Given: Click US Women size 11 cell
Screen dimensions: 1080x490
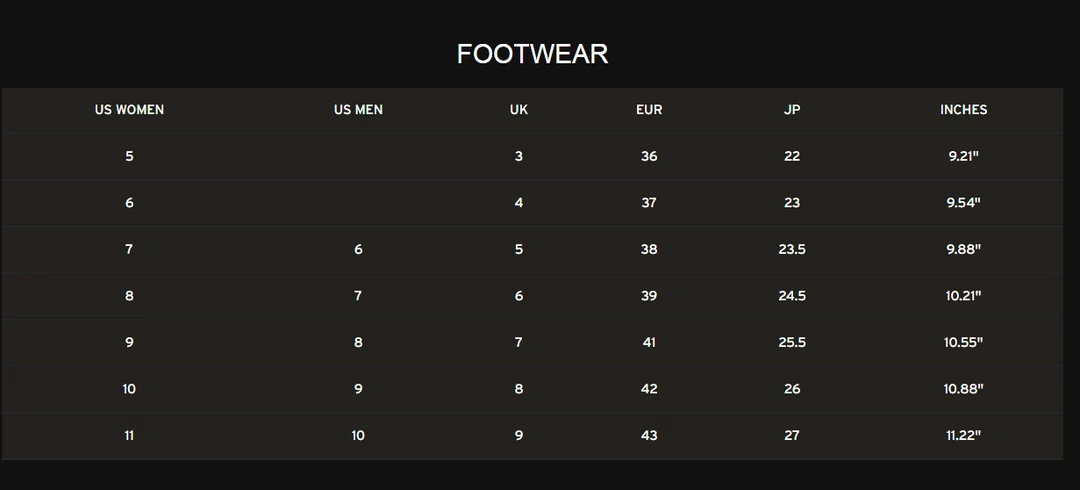Looking at the screenshot, I should point(129,436).
